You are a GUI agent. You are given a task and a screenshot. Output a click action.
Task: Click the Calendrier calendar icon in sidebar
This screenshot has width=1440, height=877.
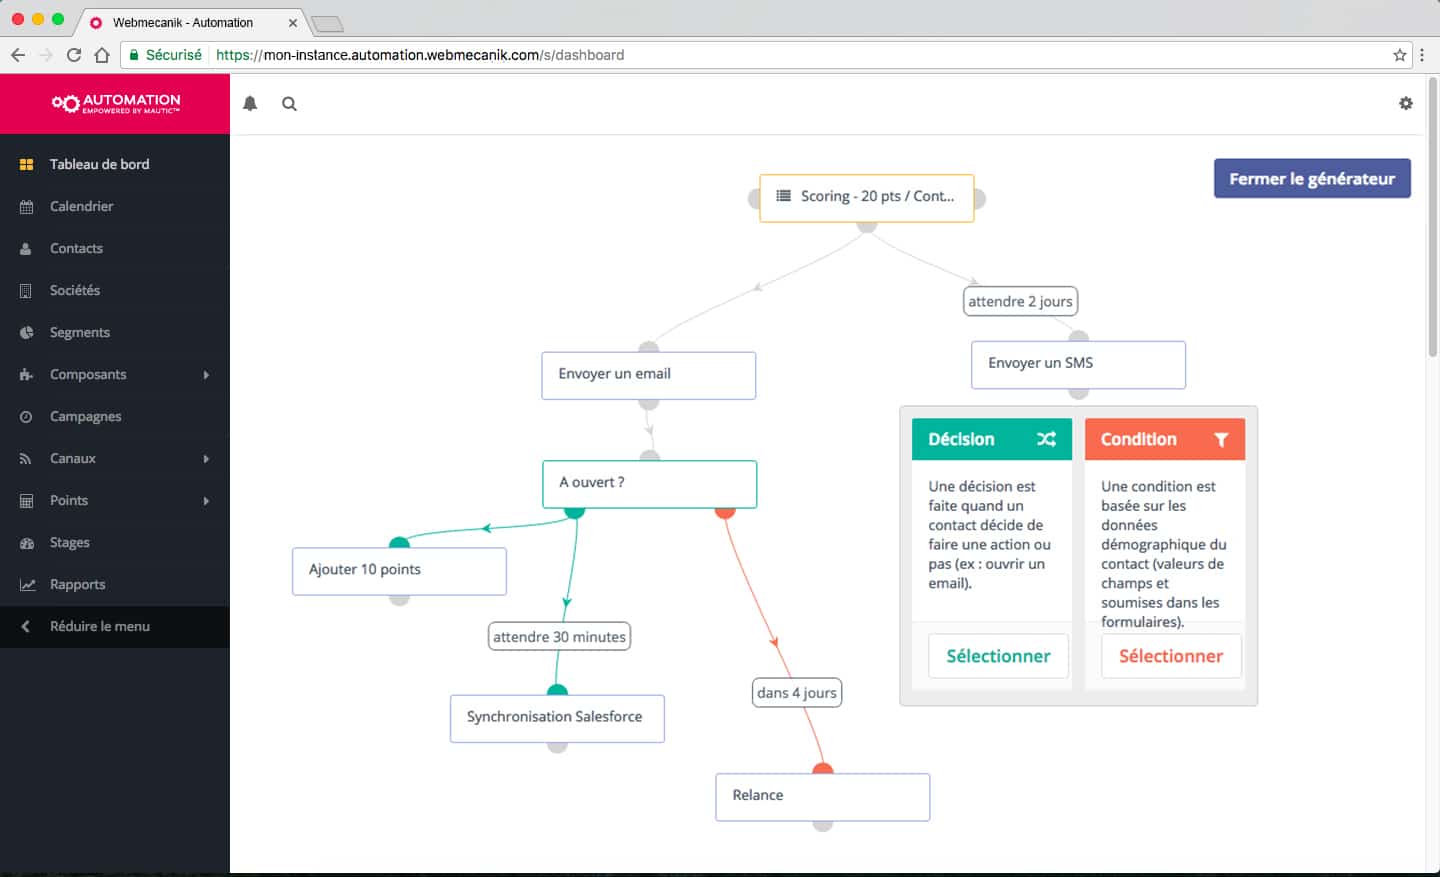tap(26, 206)
